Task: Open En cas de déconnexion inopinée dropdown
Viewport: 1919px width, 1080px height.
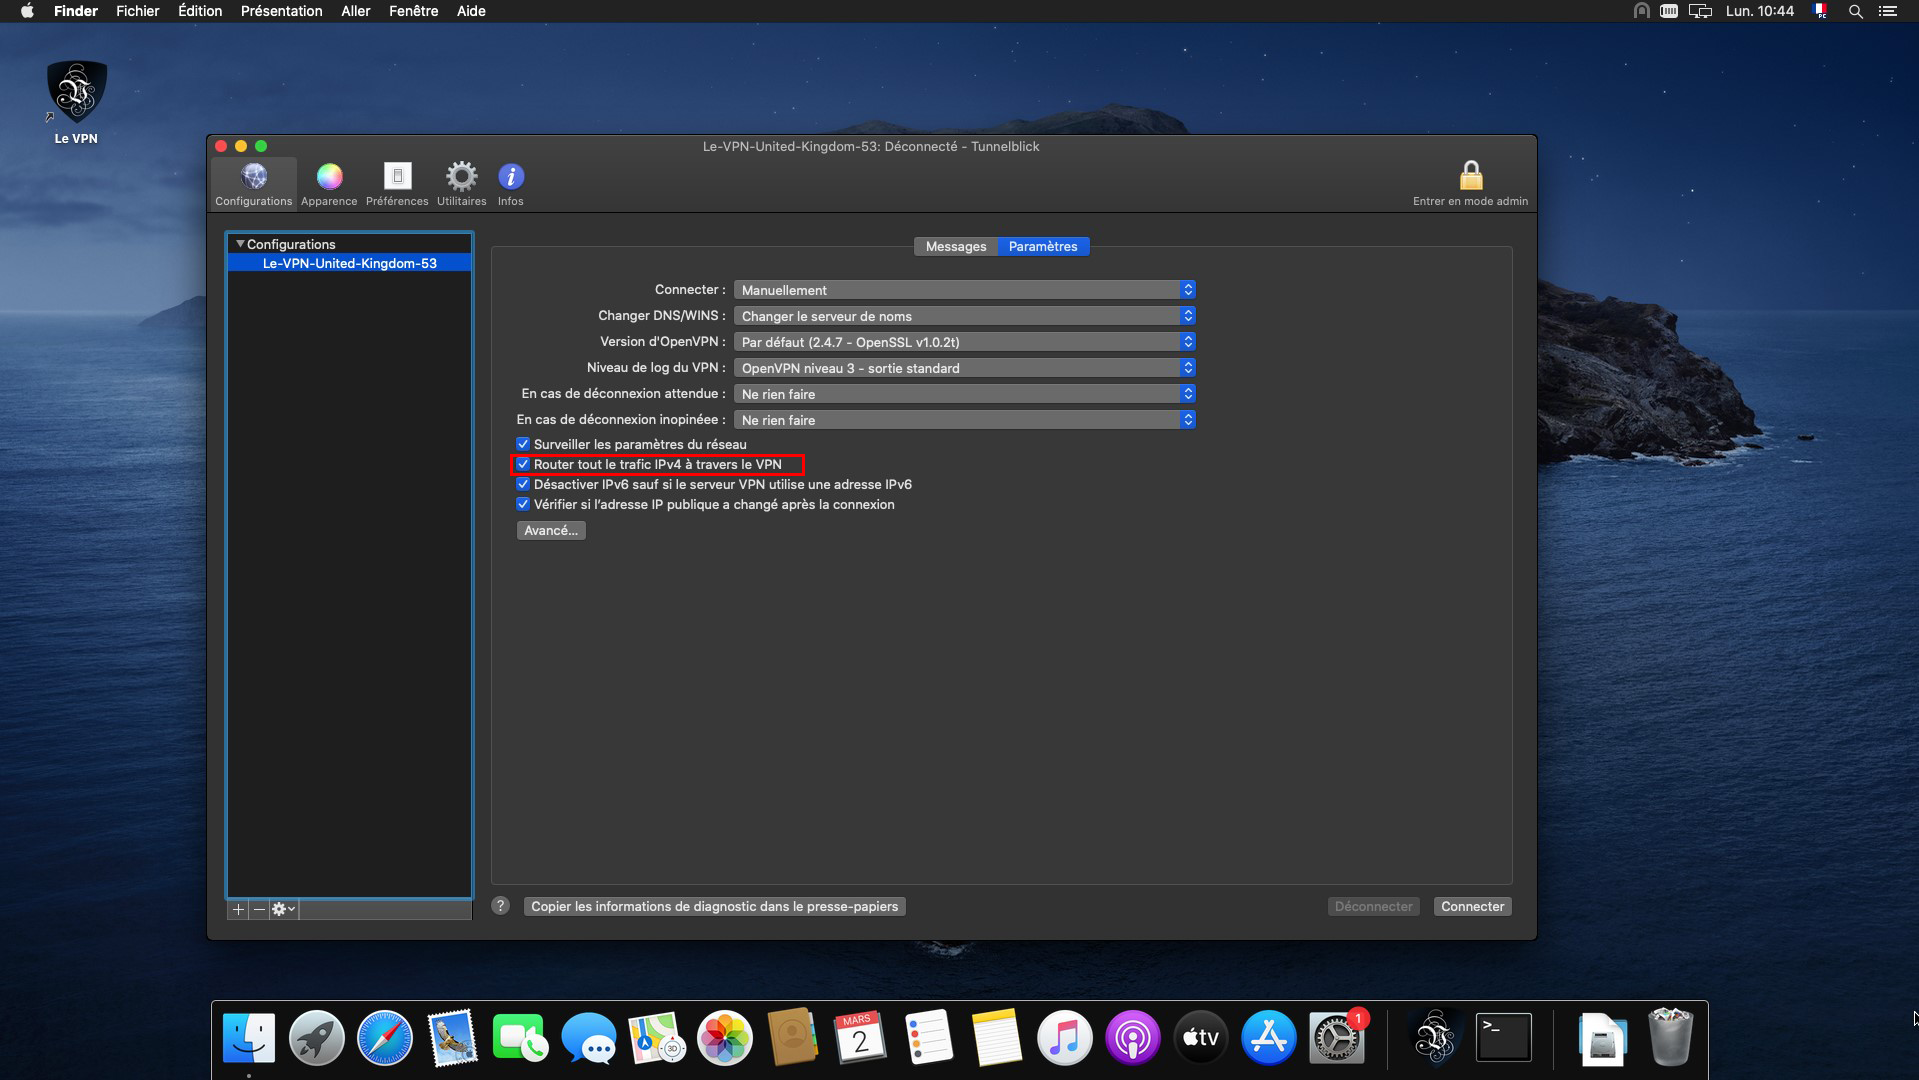Action: [x=965, y=420]
